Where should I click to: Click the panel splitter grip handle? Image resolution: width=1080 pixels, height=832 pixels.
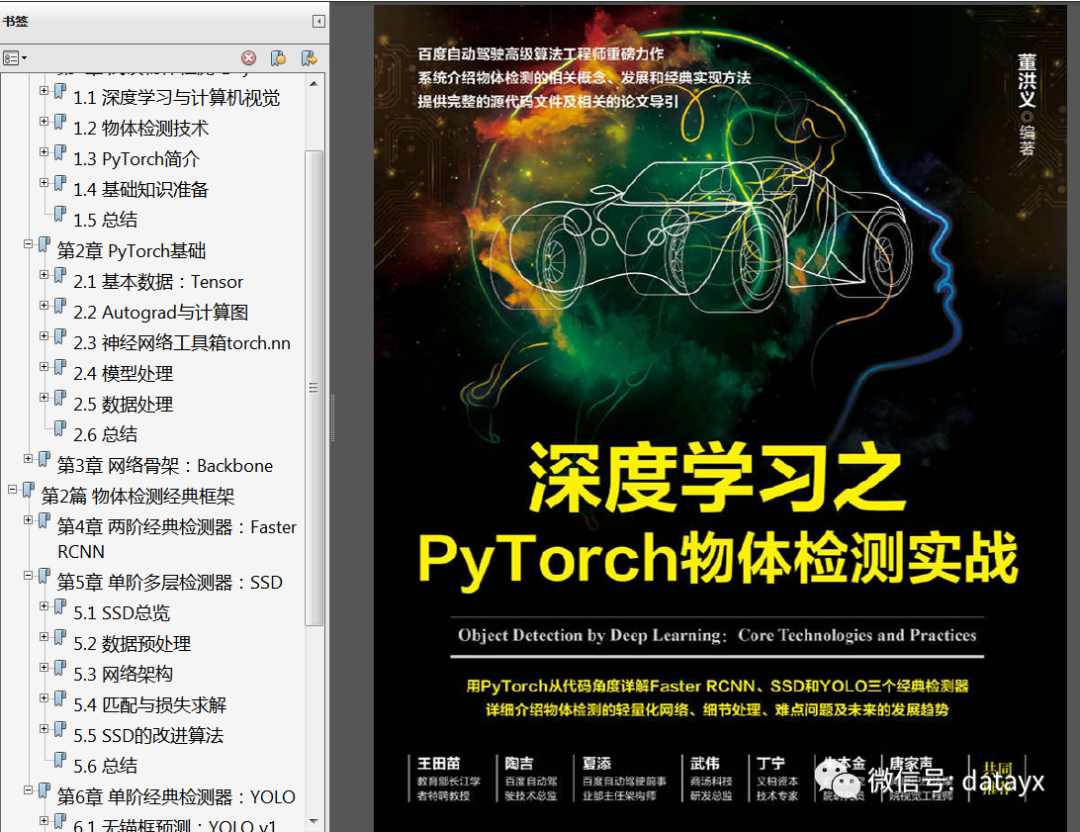pos(333,417)
